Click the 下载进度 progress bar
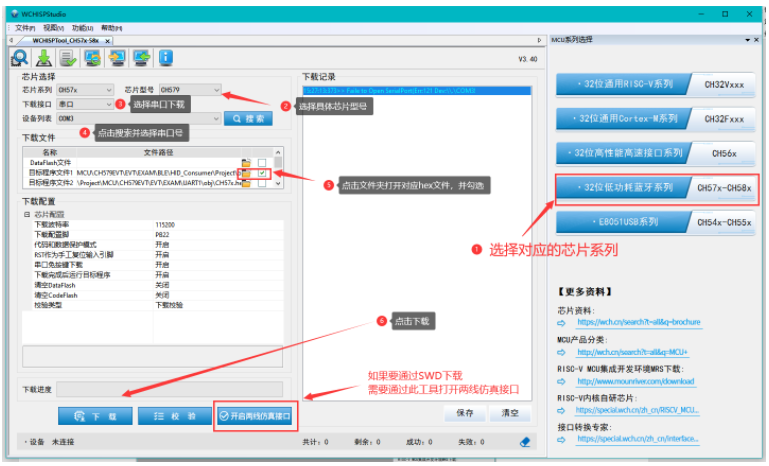 (x=169, y=389)
